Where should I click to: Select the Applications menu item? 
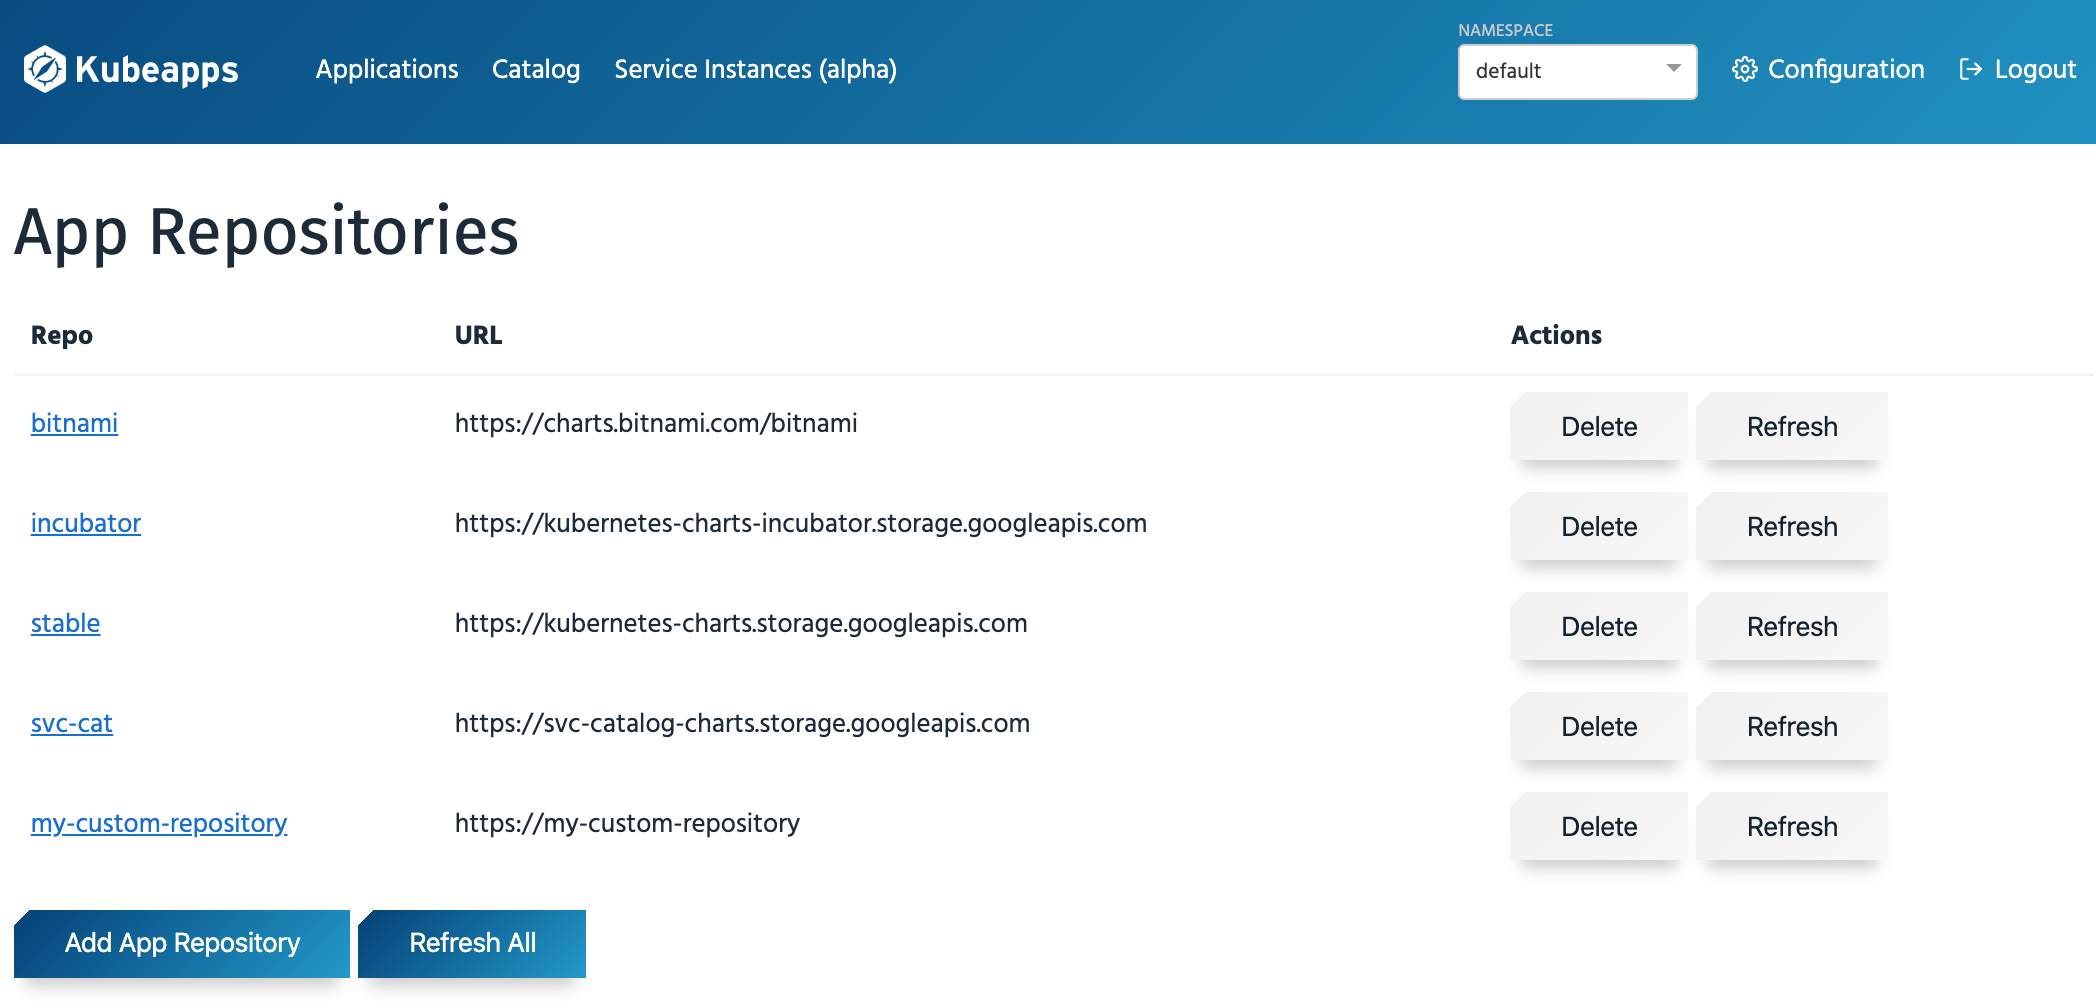pos(386,69)
